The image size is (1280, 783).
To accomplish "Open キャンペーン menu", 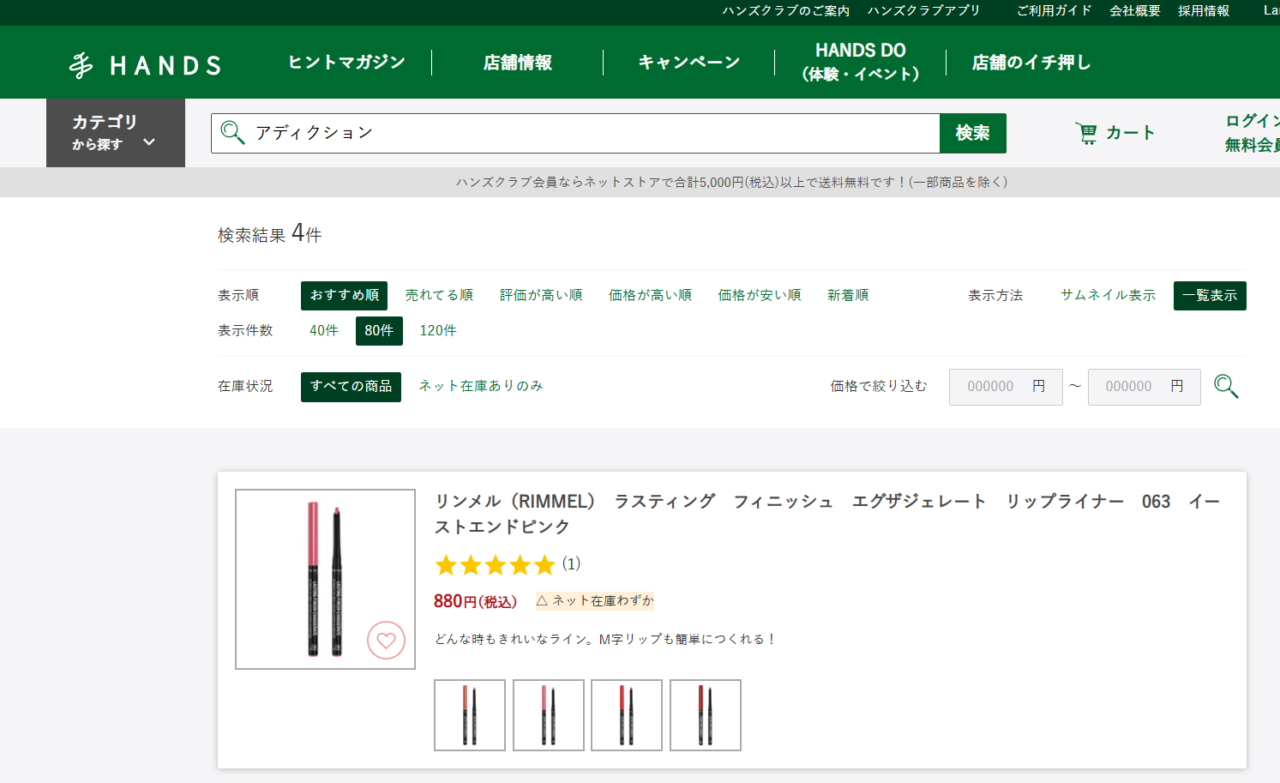I will 689,62.
